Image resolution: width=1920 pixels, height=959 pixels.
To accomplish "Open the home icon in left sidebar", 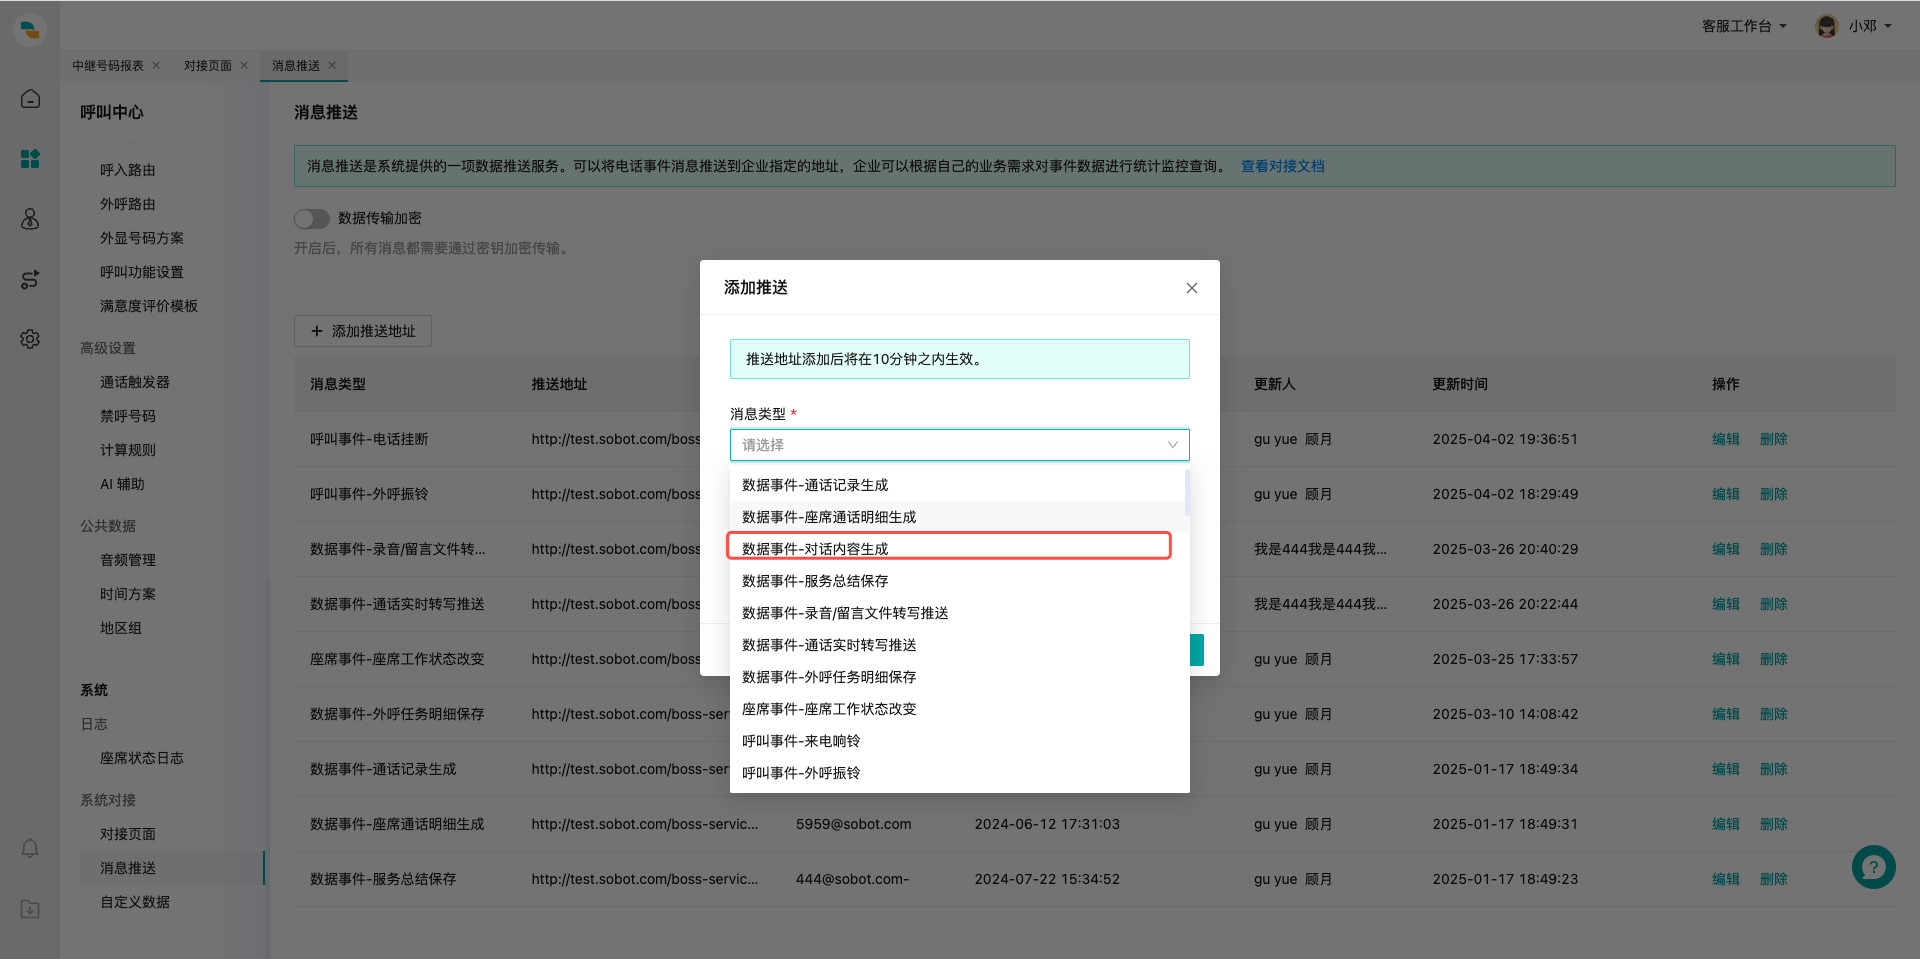I will point(30,99).
